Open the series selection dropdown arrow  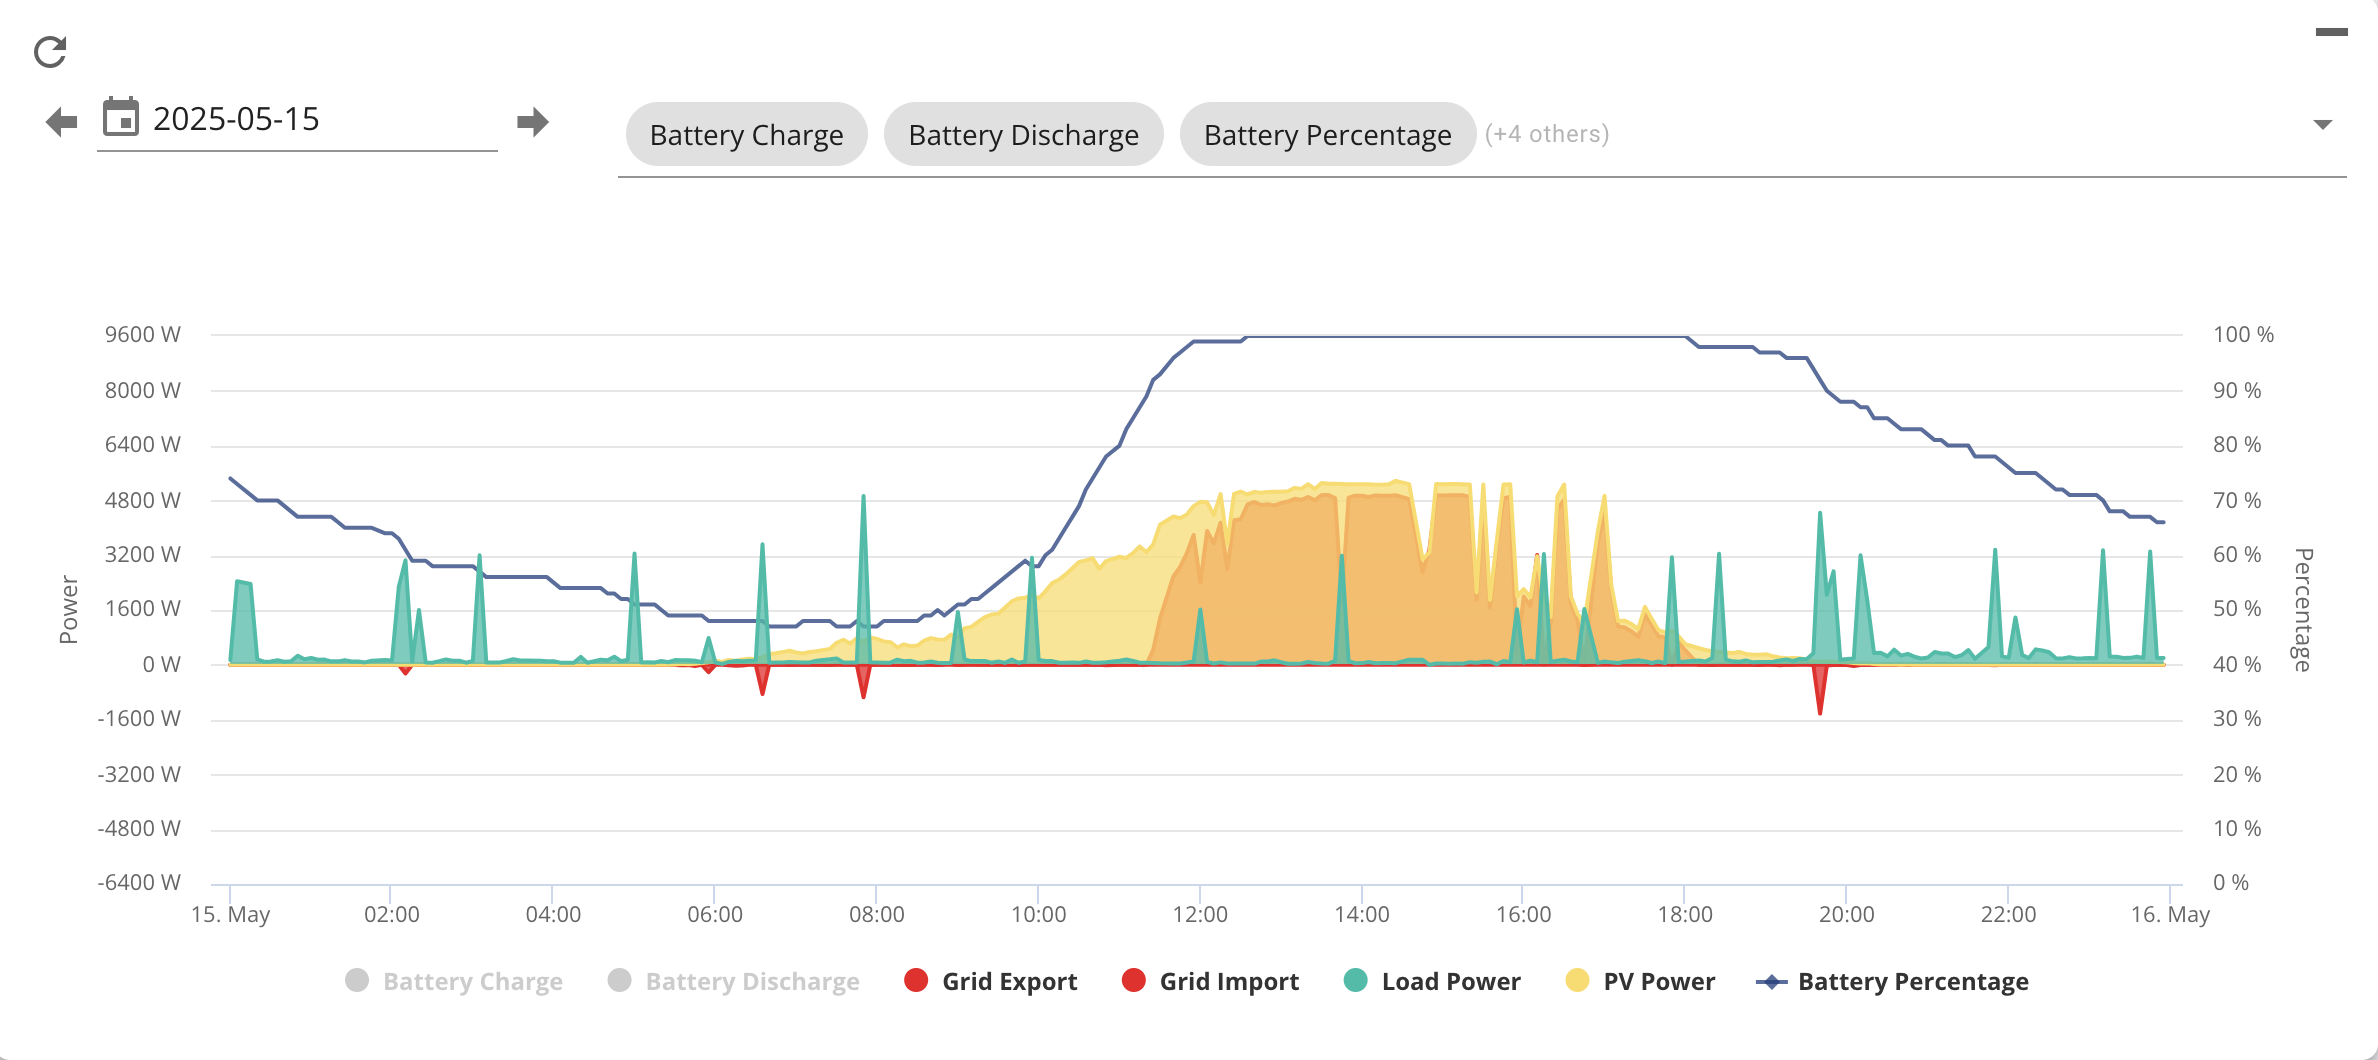tap(2323, 125)
